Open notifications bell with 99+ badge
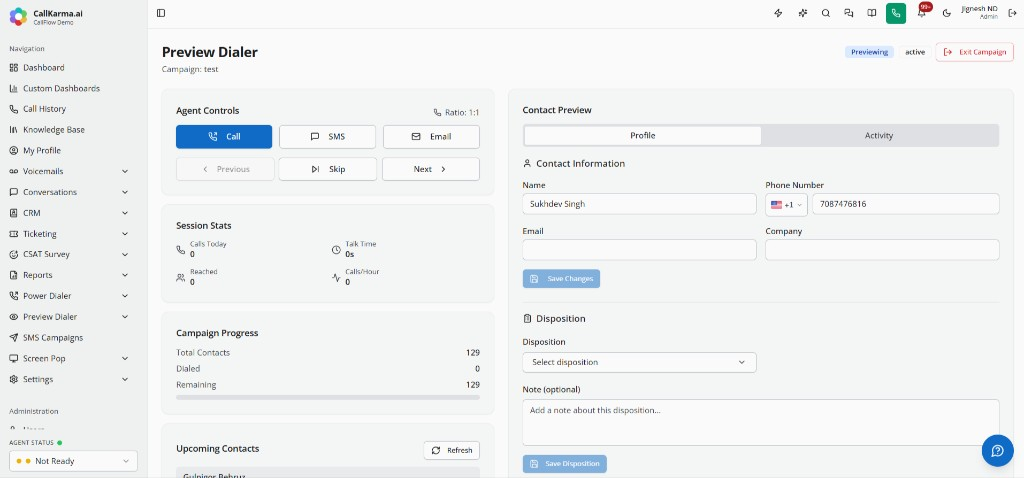The height and width of the screenshot is (478, 1024). click(x=922, y=12)
